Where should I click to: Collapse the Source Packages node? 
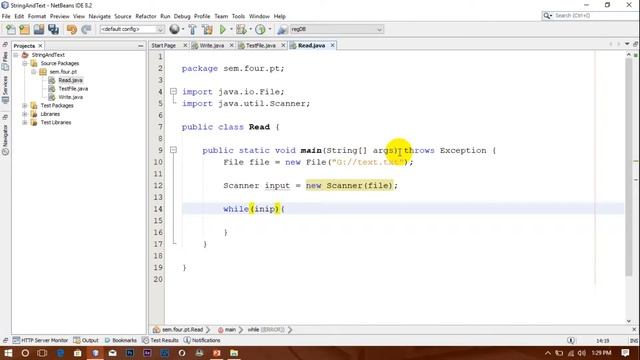tap(25, 63)
